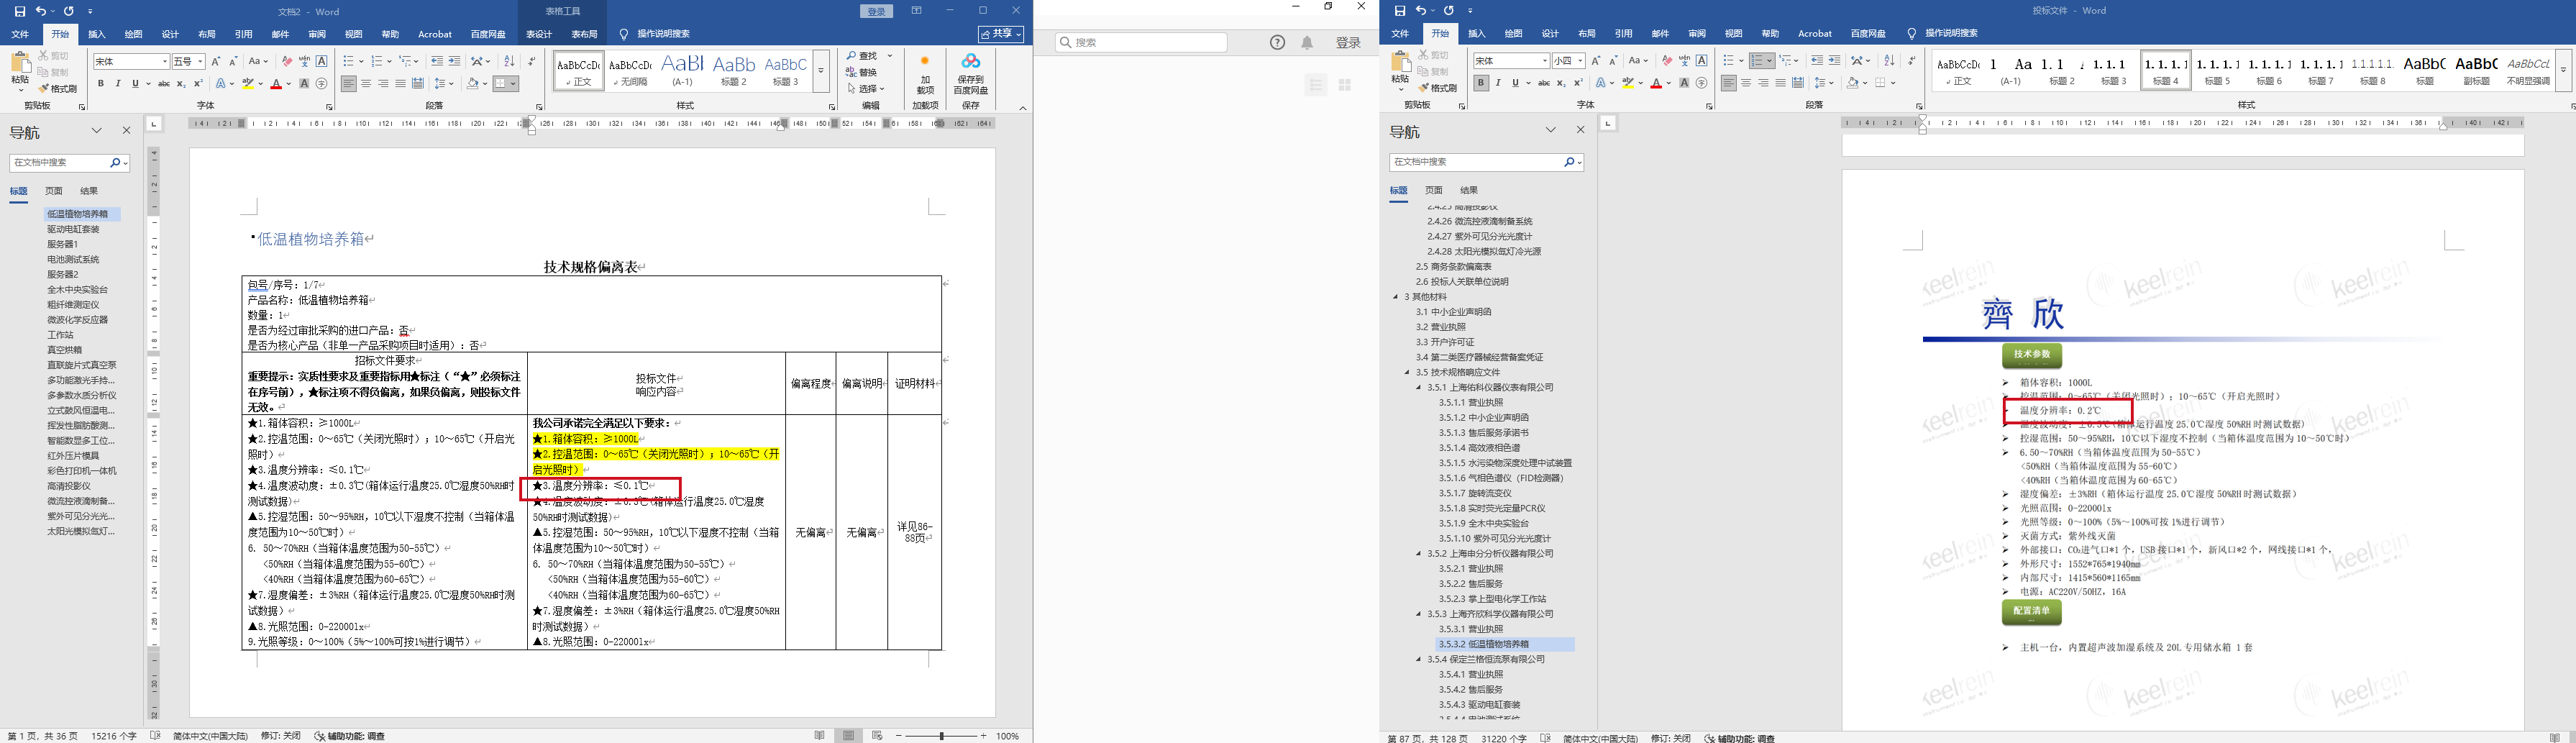Toggle Bold in 文档2 window
This screenshot has height=743, width=2576.
pos(101,84)
